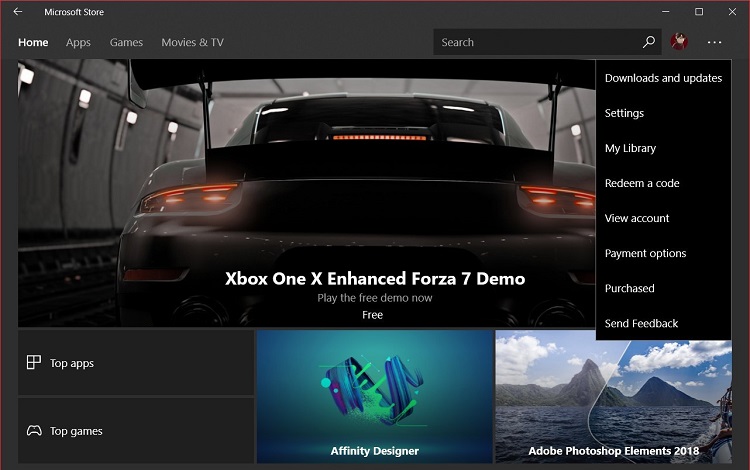The width and height of the screenshot is (750, 470).
Task: Open Settings from the menu
Action: click(x=663, y=113)
